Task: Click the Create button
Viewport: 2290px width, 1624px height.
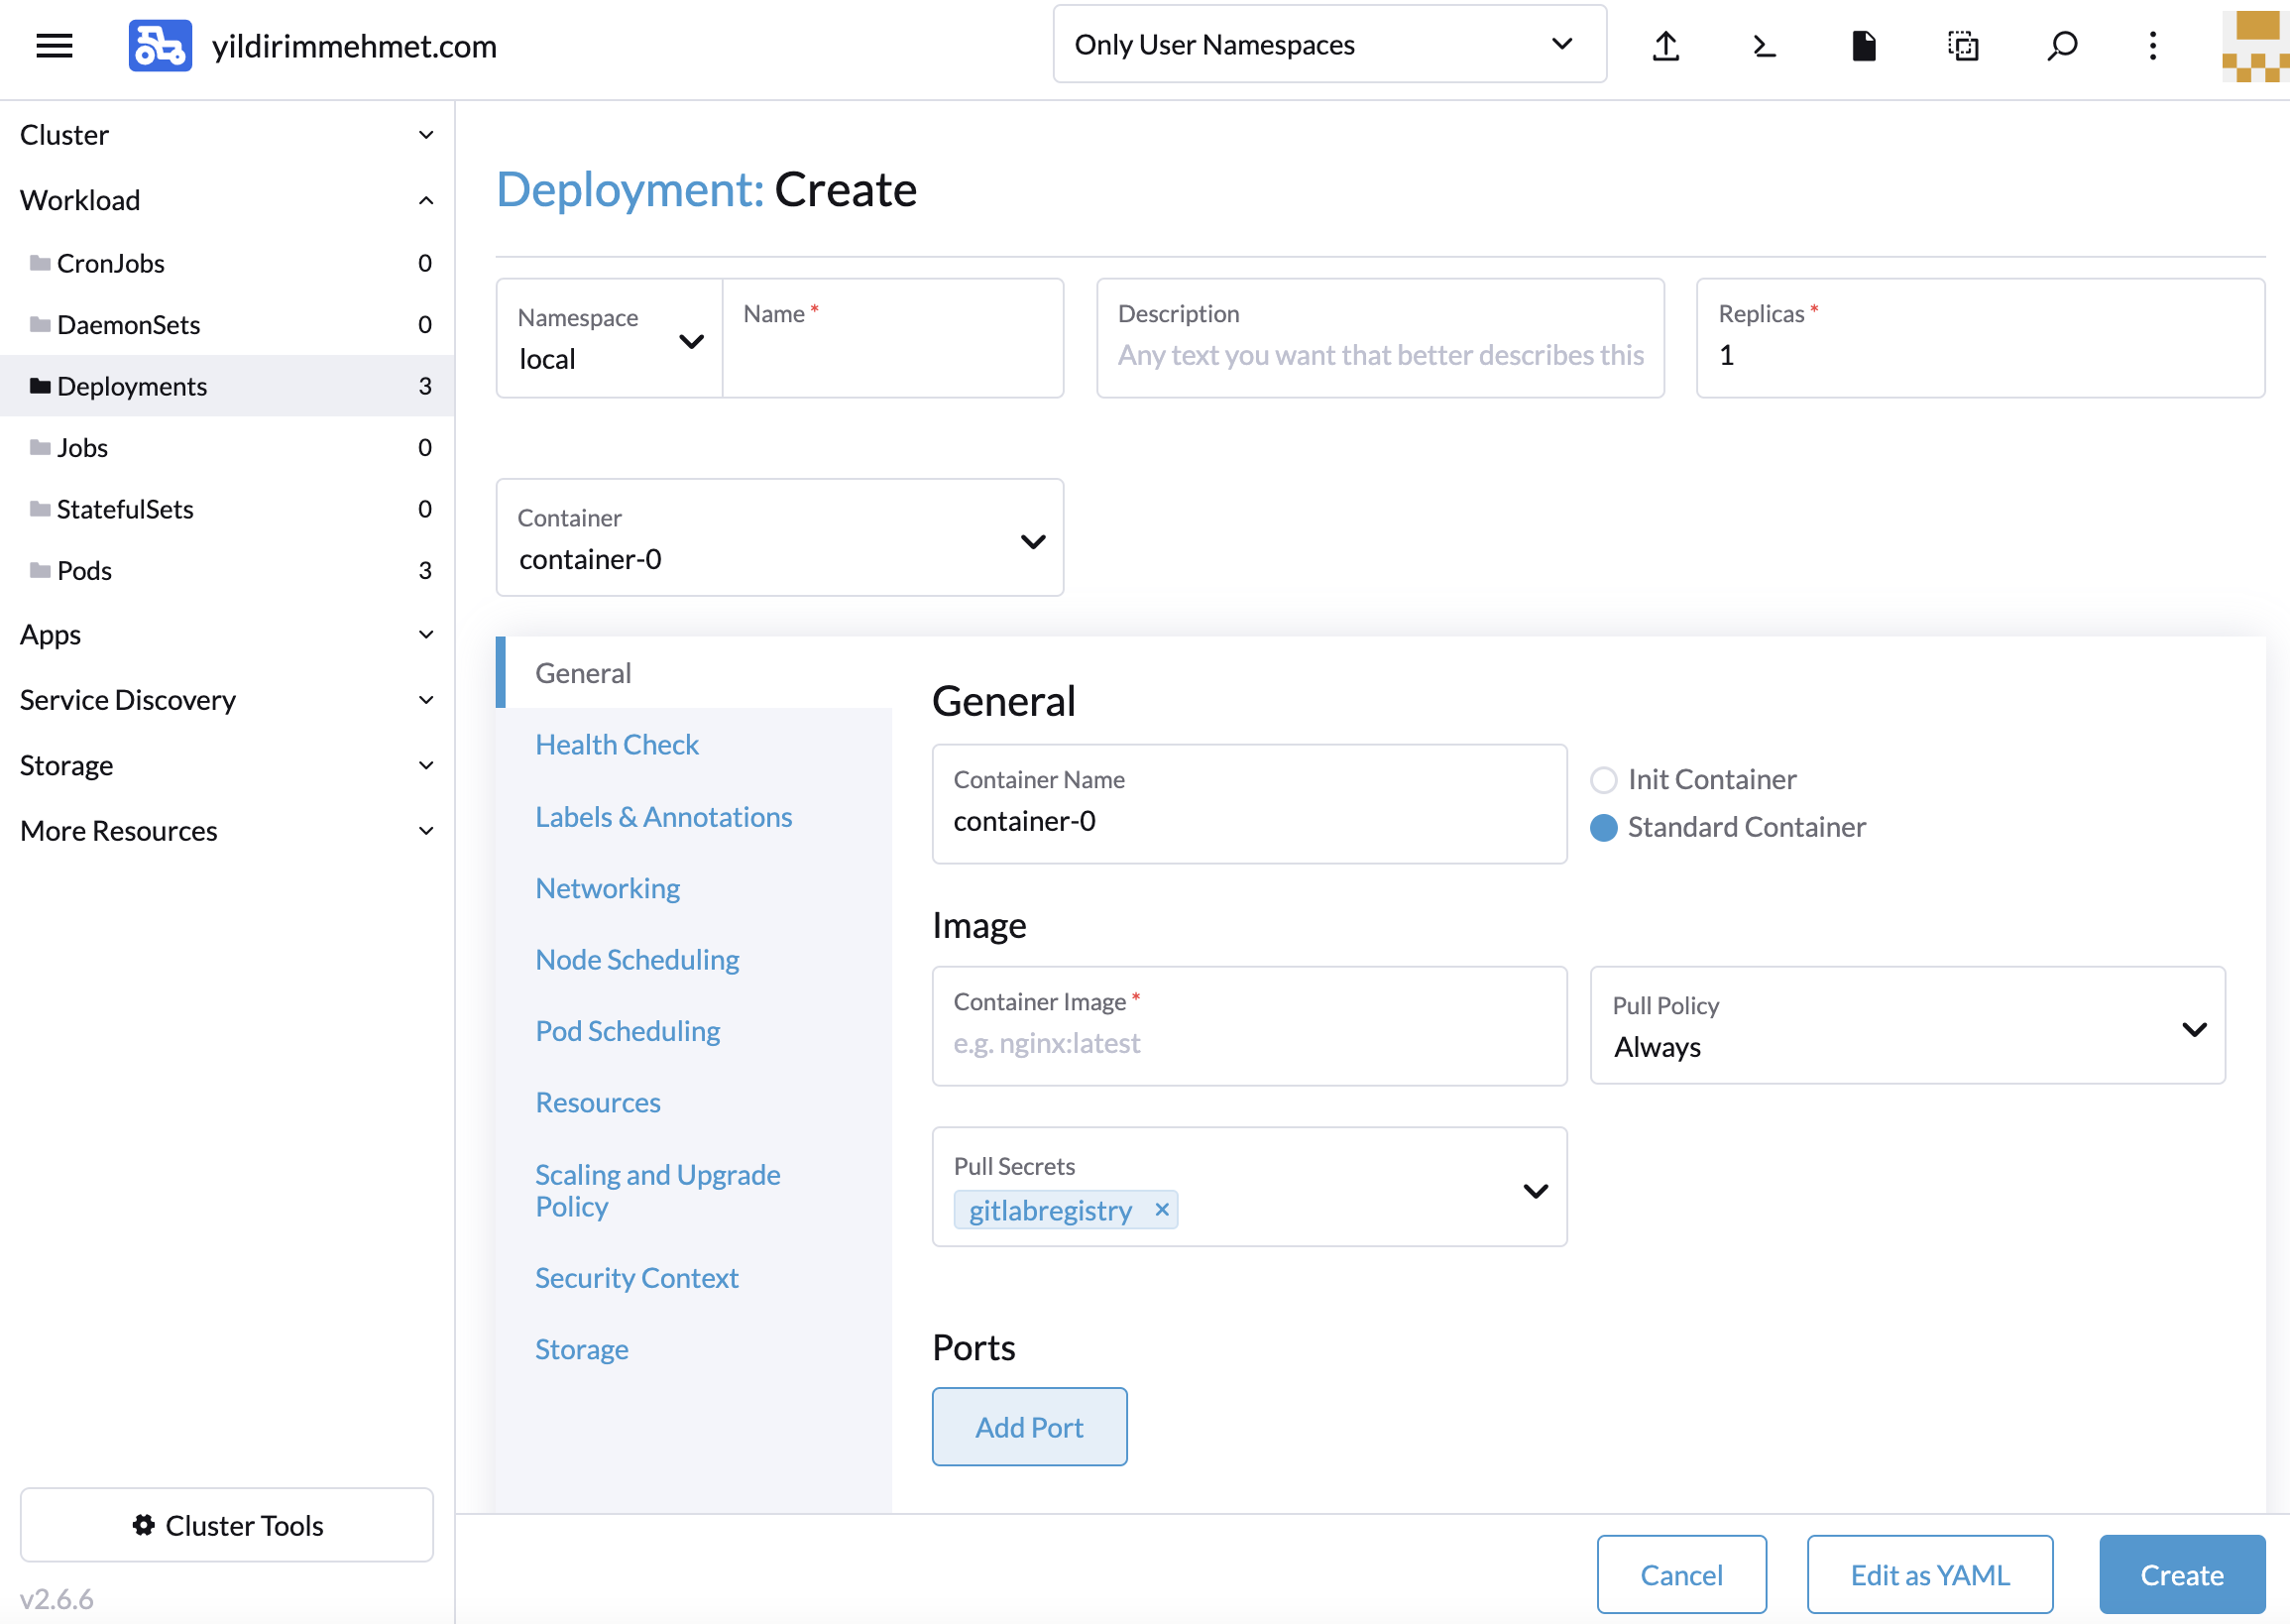Action: (x=2182, y=1575)
